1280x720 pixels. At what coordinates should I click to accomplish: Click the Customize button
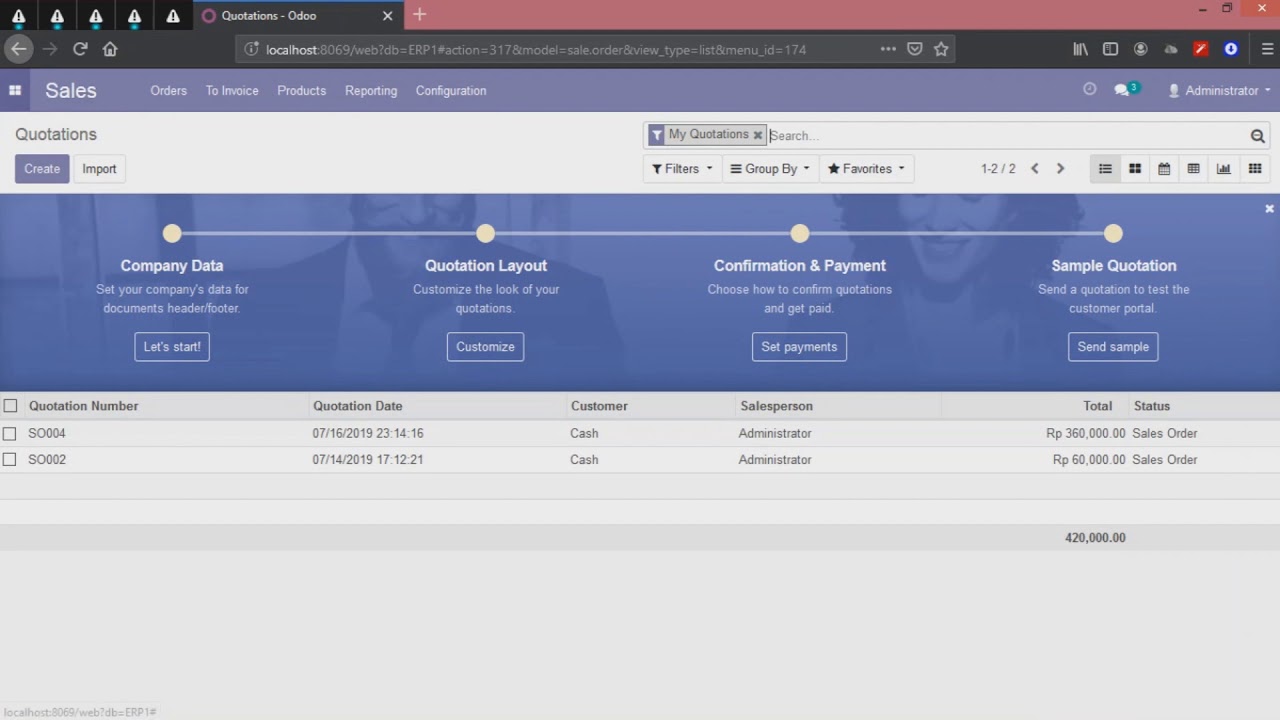pyautogui.click(x=485, y=347)
